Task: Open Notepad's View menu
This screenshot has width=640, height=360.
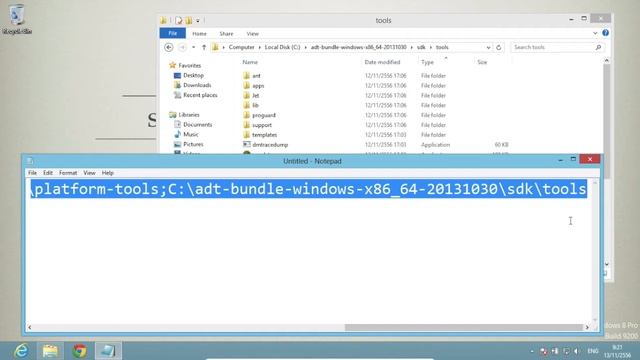Action: click(89, 173)
